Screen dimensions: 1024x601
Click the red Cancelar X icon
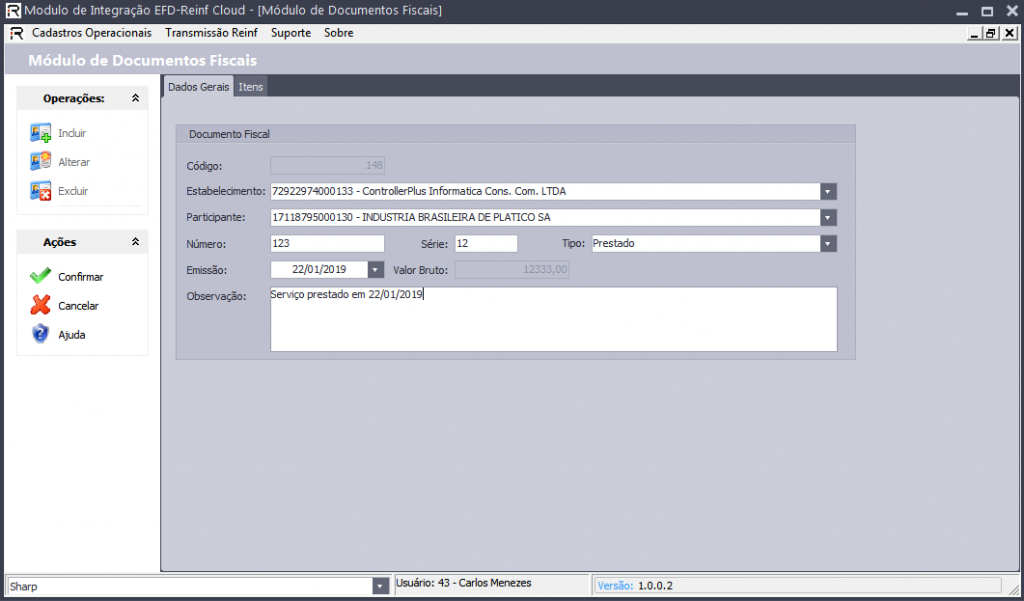pyautogui.click(x=40, y=305)
